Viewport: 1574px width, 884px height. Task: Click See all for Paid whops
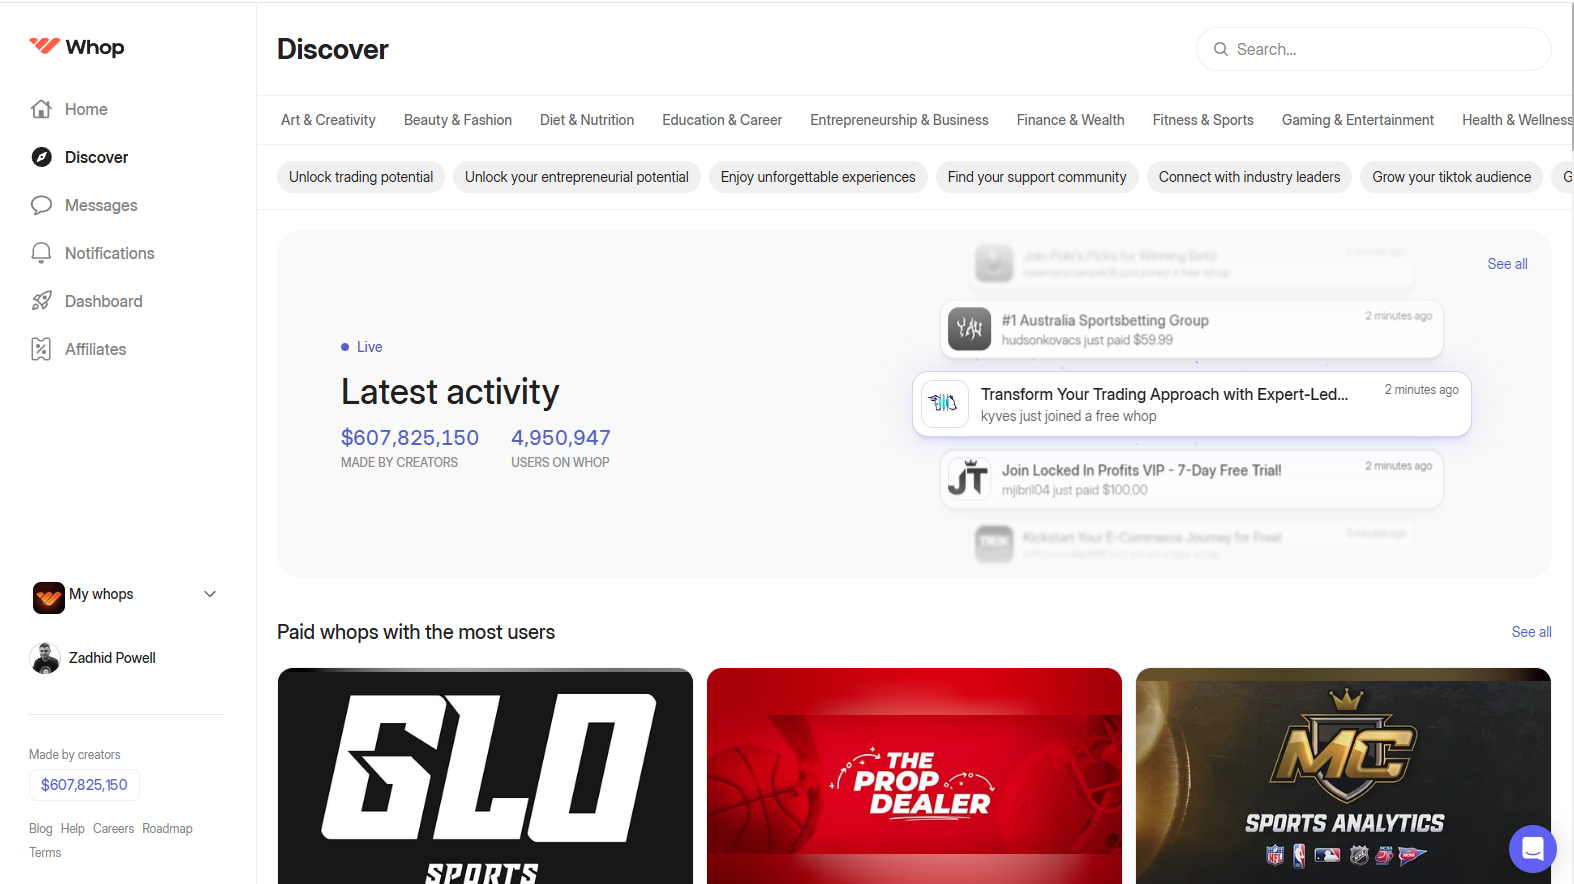tap(1531, 632)
